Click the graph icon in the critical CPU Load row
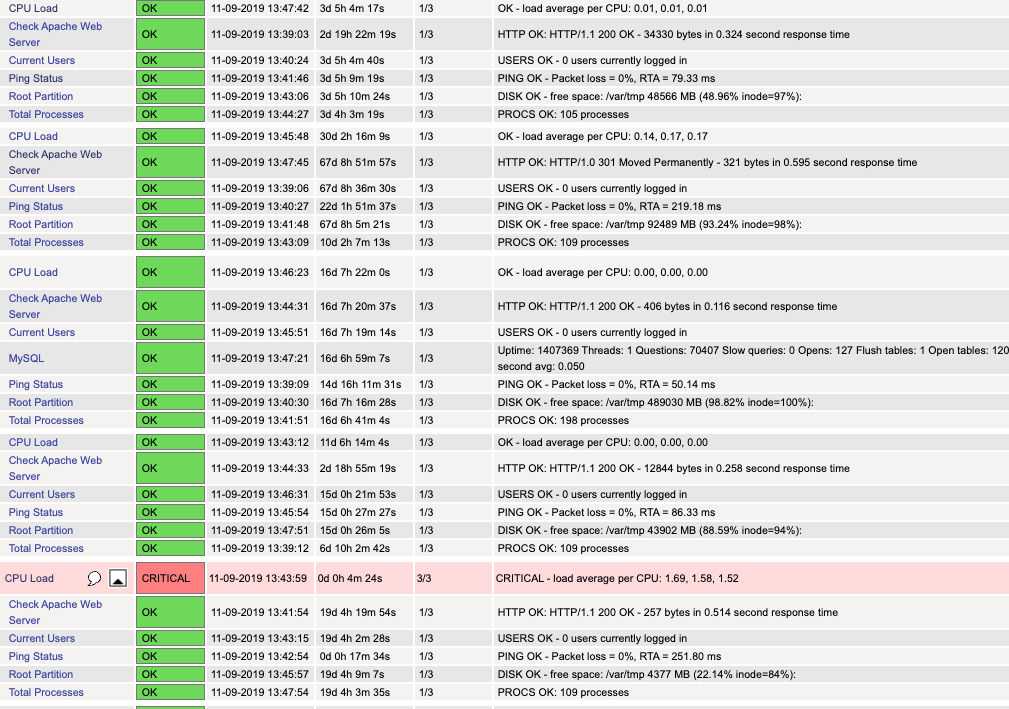1009x709 pixels. [118, 578]
